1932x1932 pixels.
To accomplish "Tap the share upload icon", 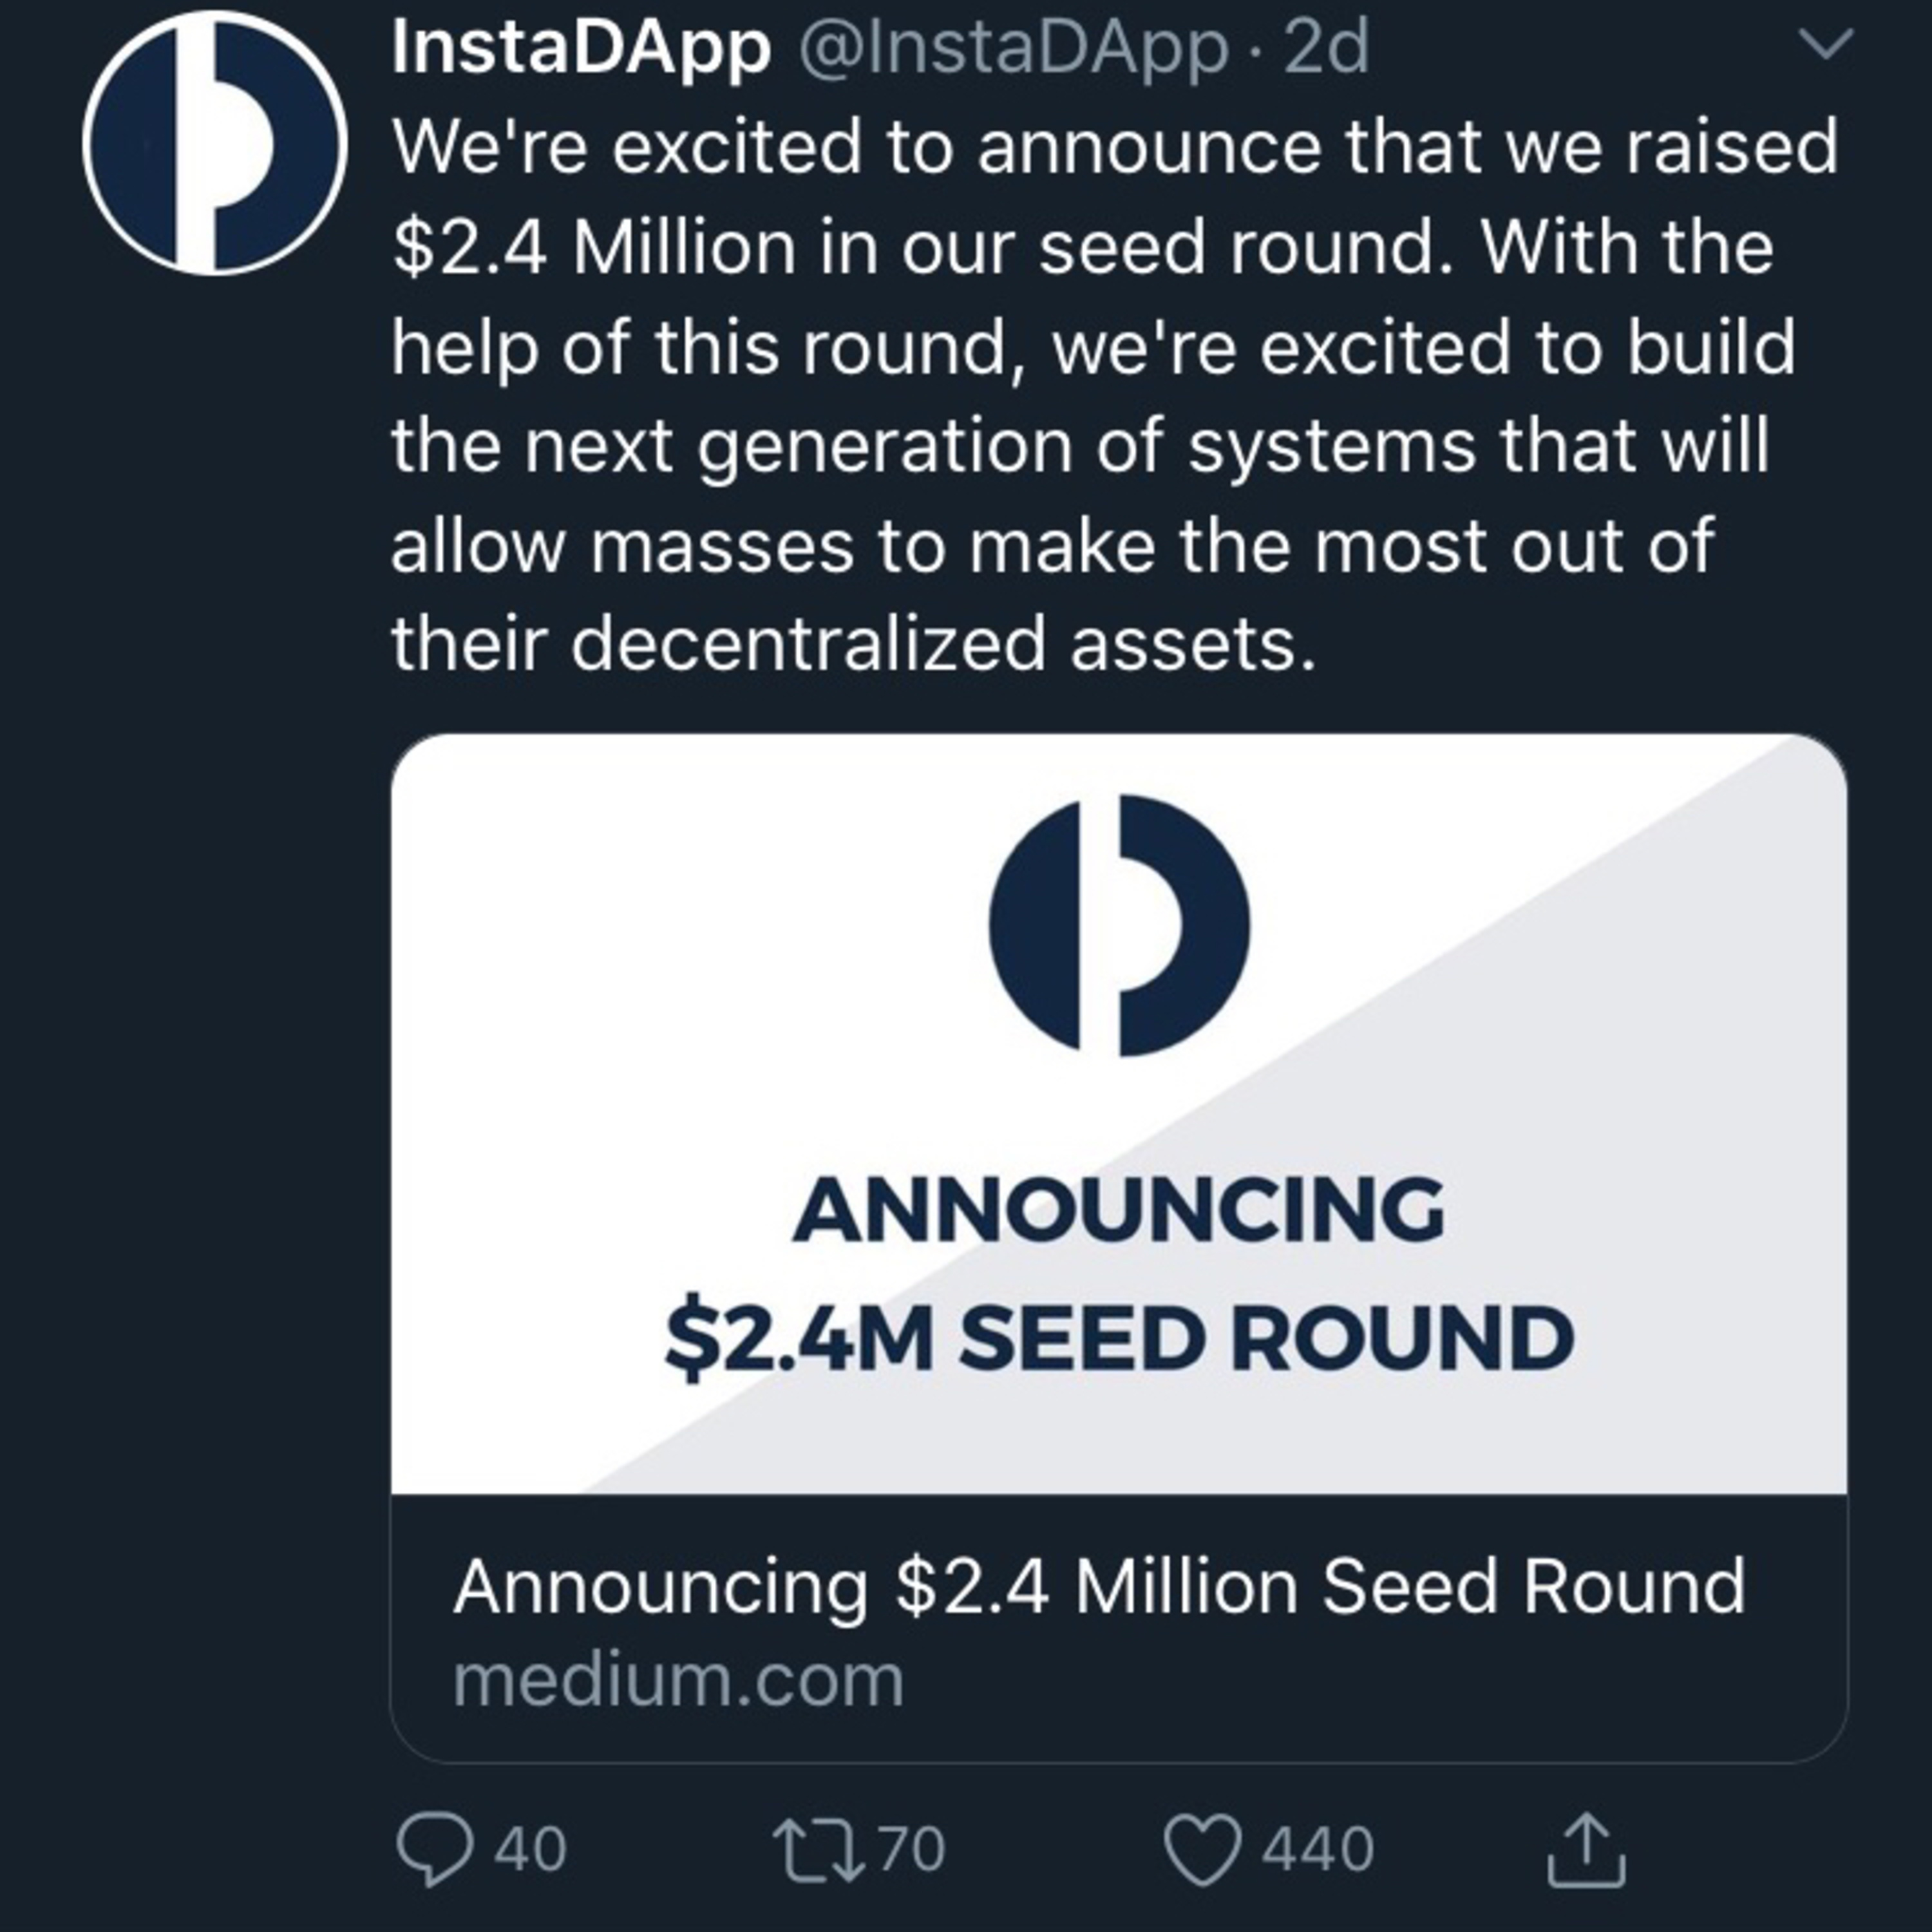I will click(1587, 1849).
